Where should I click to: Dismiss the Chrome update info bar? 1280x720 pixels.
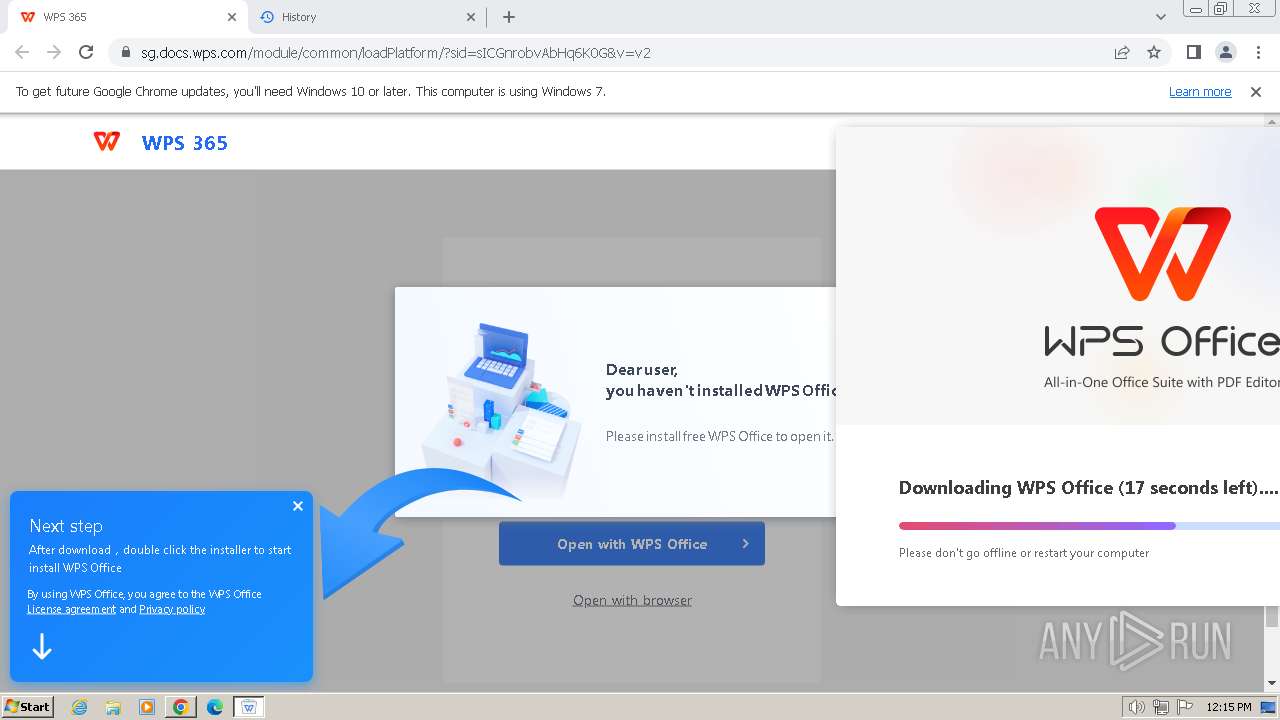(1256, 92)
